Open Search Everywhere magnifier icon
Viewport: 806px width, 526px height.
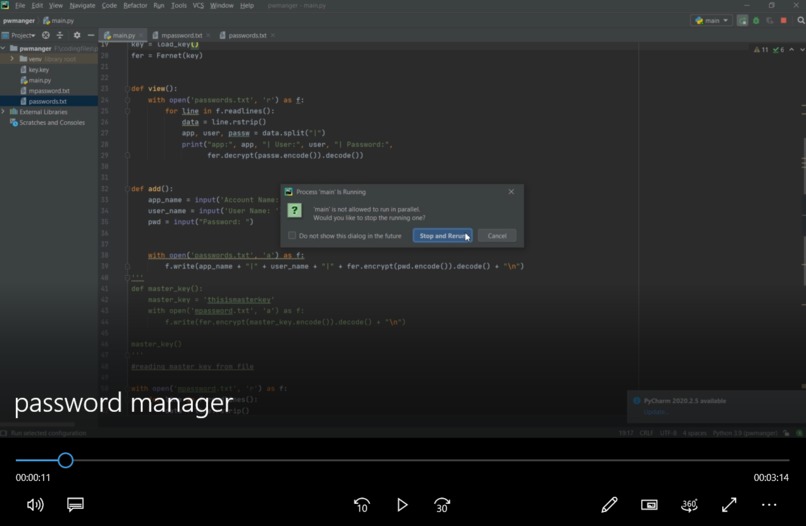click(801, 21)
